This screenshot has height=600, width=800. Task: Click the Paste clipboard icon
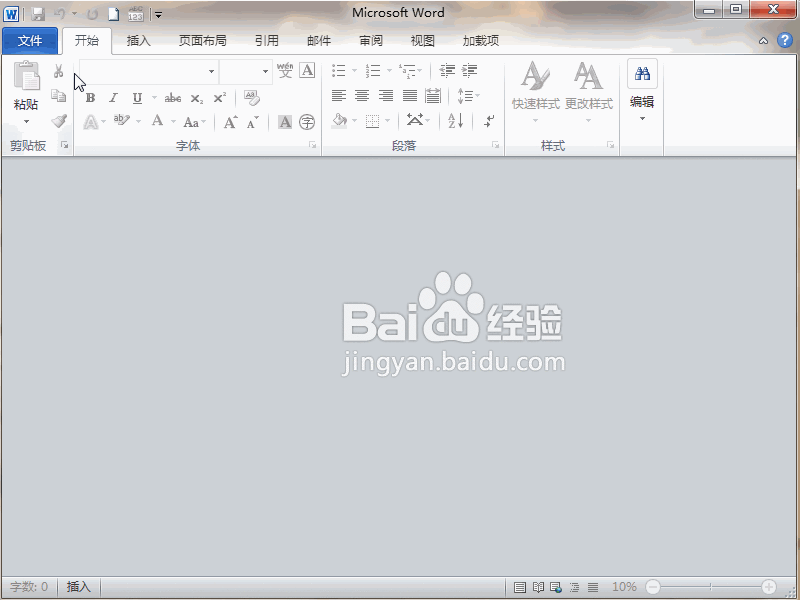[27, 76]
